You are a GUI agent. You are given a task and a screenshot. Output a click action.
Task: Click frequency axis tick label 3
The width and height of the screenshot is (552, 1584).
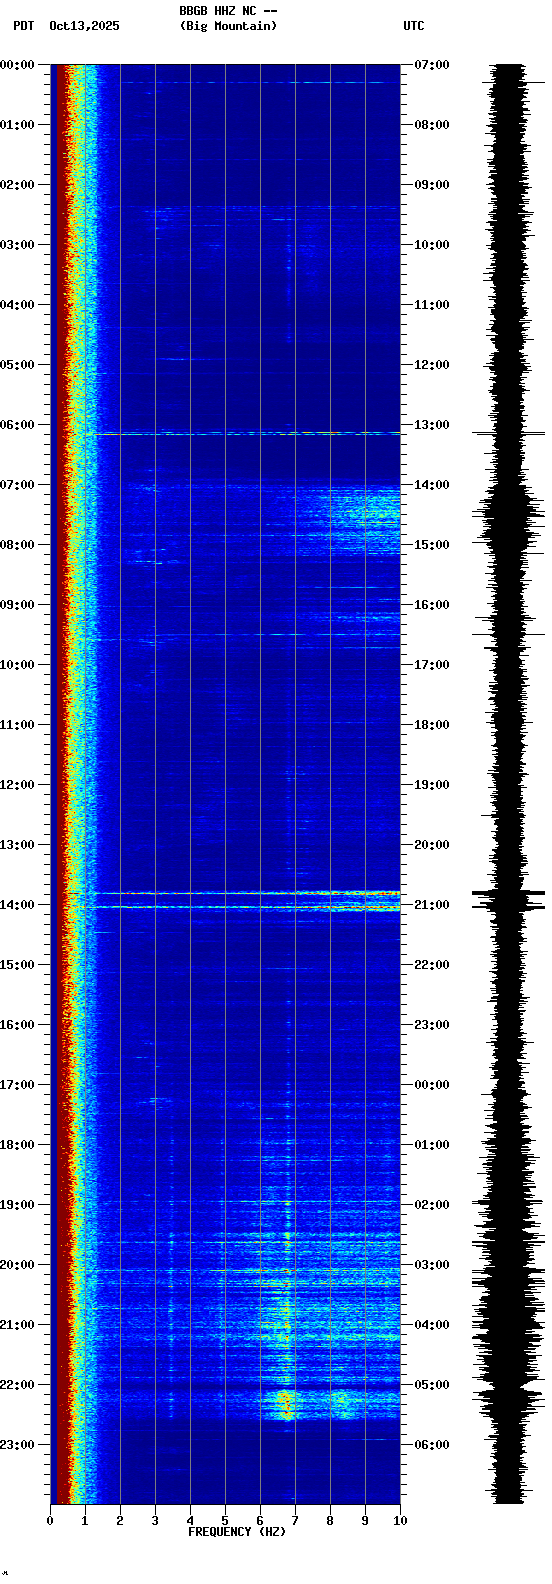(155, 1521)
